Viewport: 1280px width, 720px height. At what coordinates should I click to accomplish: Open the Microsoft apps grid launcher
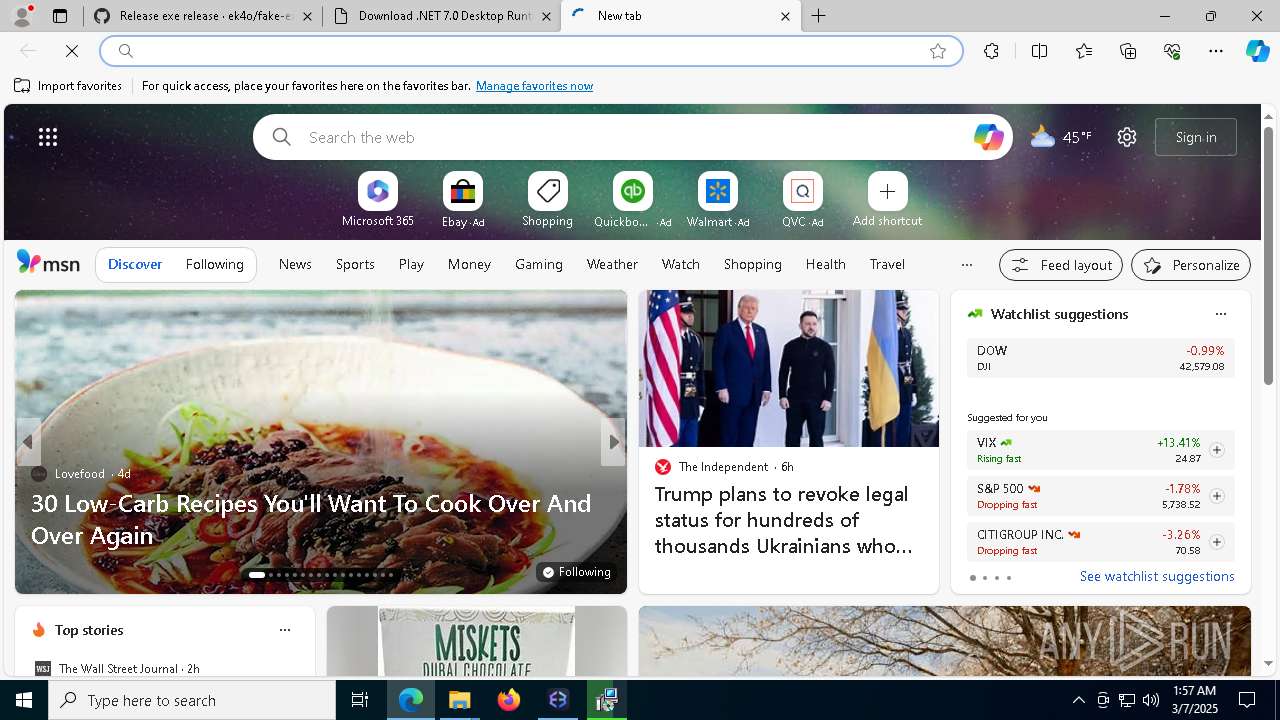(48, 137)
